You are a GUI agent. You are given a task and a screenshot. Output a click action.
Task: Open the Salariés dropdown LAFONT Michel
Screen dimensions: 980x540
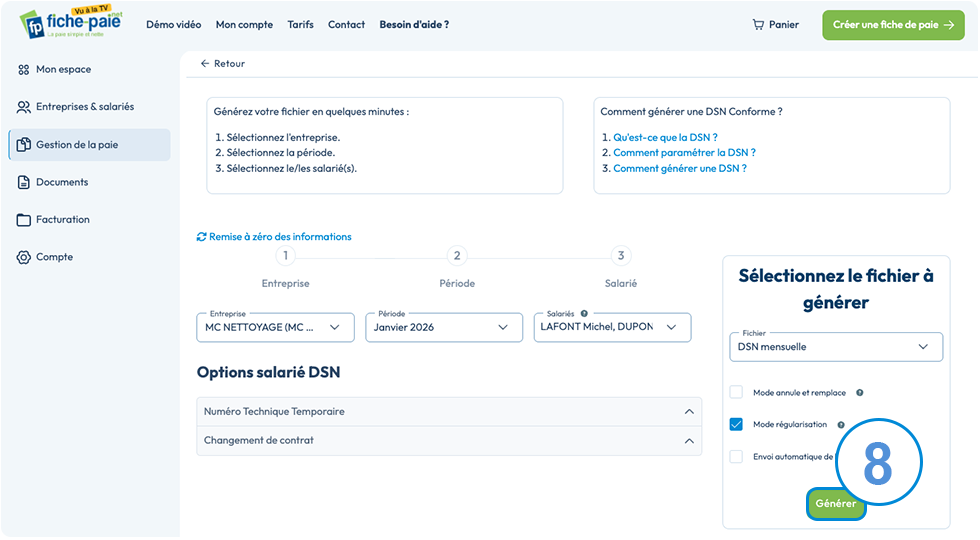click(612, 327)
